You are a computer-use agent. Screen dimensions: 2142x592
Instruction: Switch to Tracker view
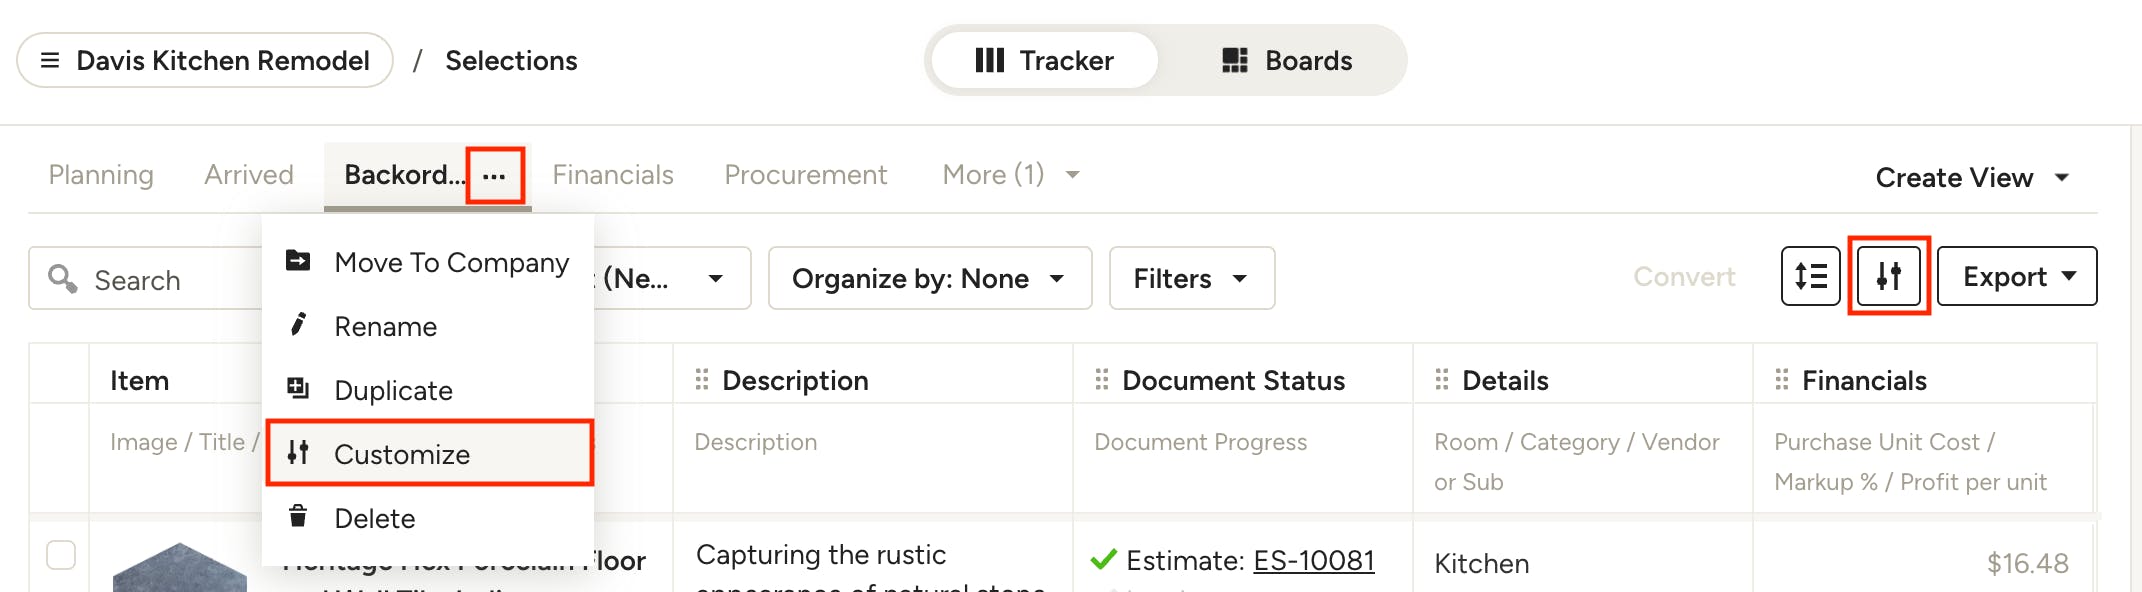[1044, 61]
